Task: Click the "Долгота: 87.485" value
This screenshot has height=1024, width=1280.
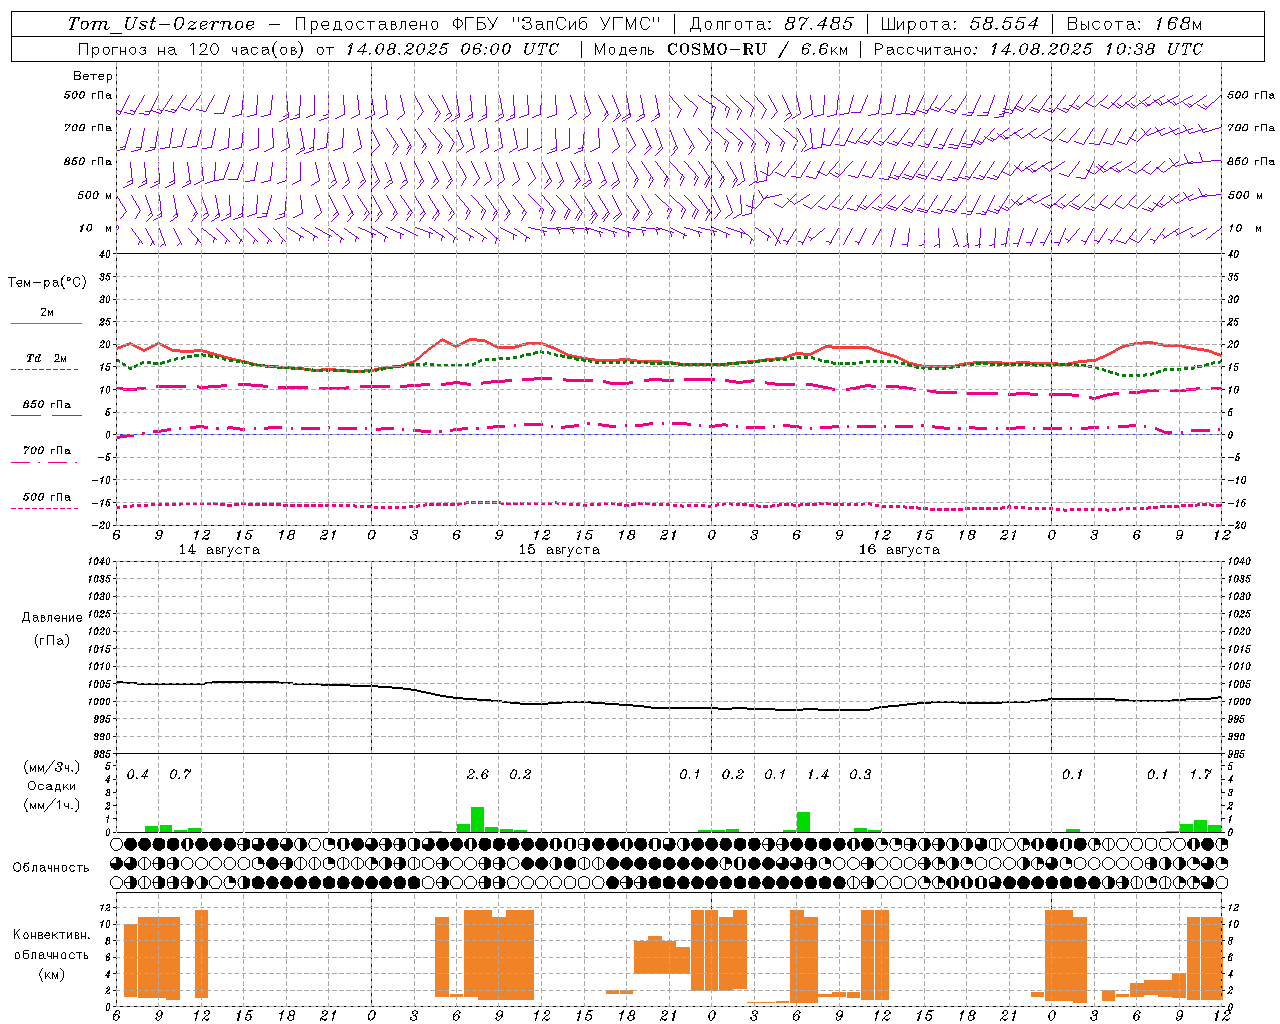Action: click(772, 24)
